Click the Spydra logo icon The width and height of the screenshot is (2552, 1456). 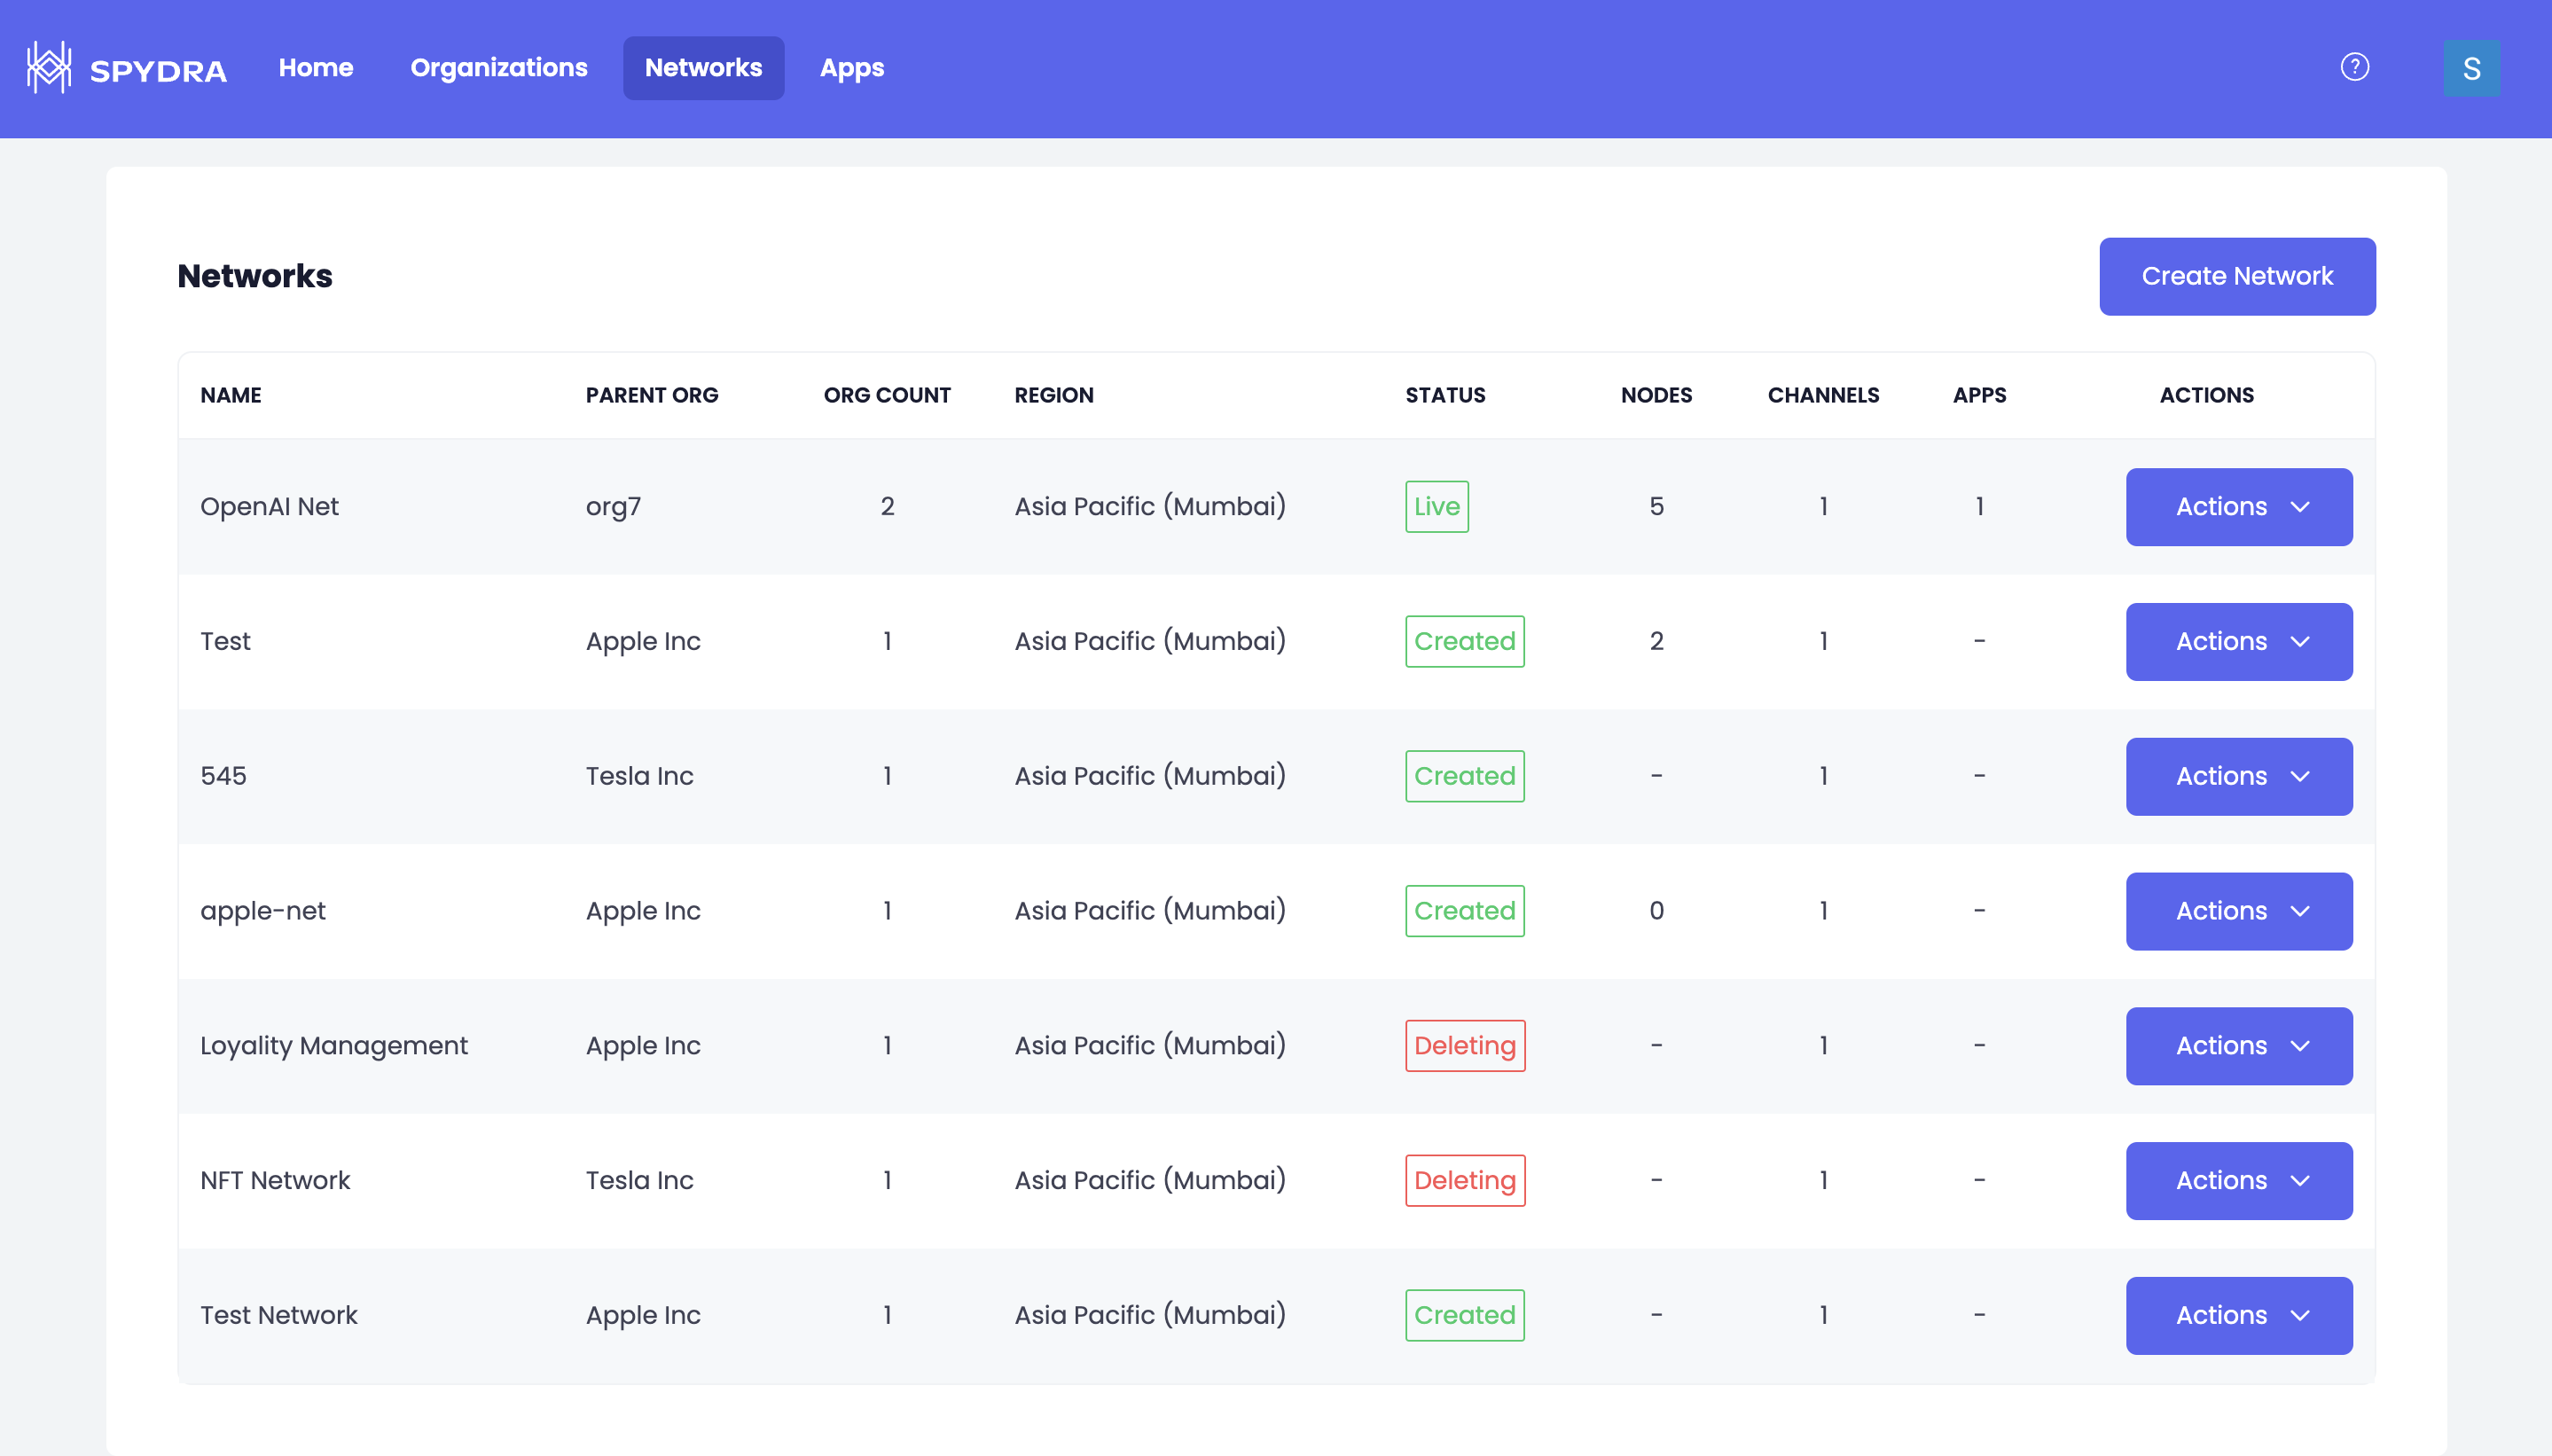pos(48,68)
